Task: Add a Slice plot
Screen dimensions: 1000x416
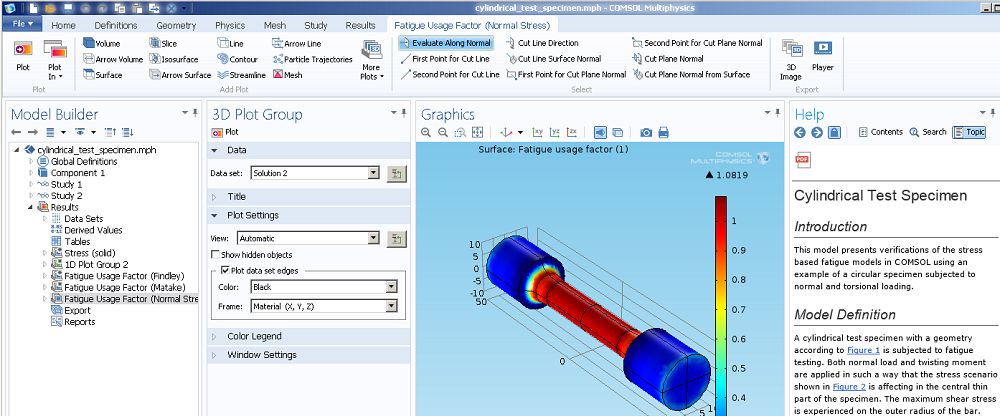Action: coord(164,43)
